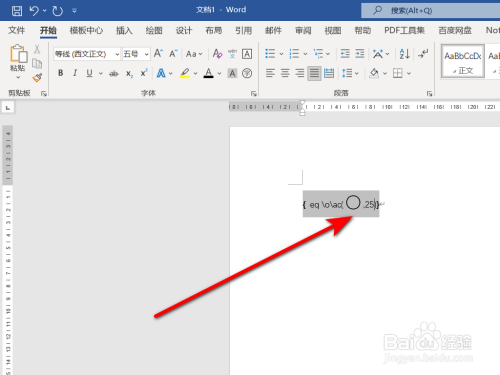
Task: Increase paragraph indent
Action: 360,53
